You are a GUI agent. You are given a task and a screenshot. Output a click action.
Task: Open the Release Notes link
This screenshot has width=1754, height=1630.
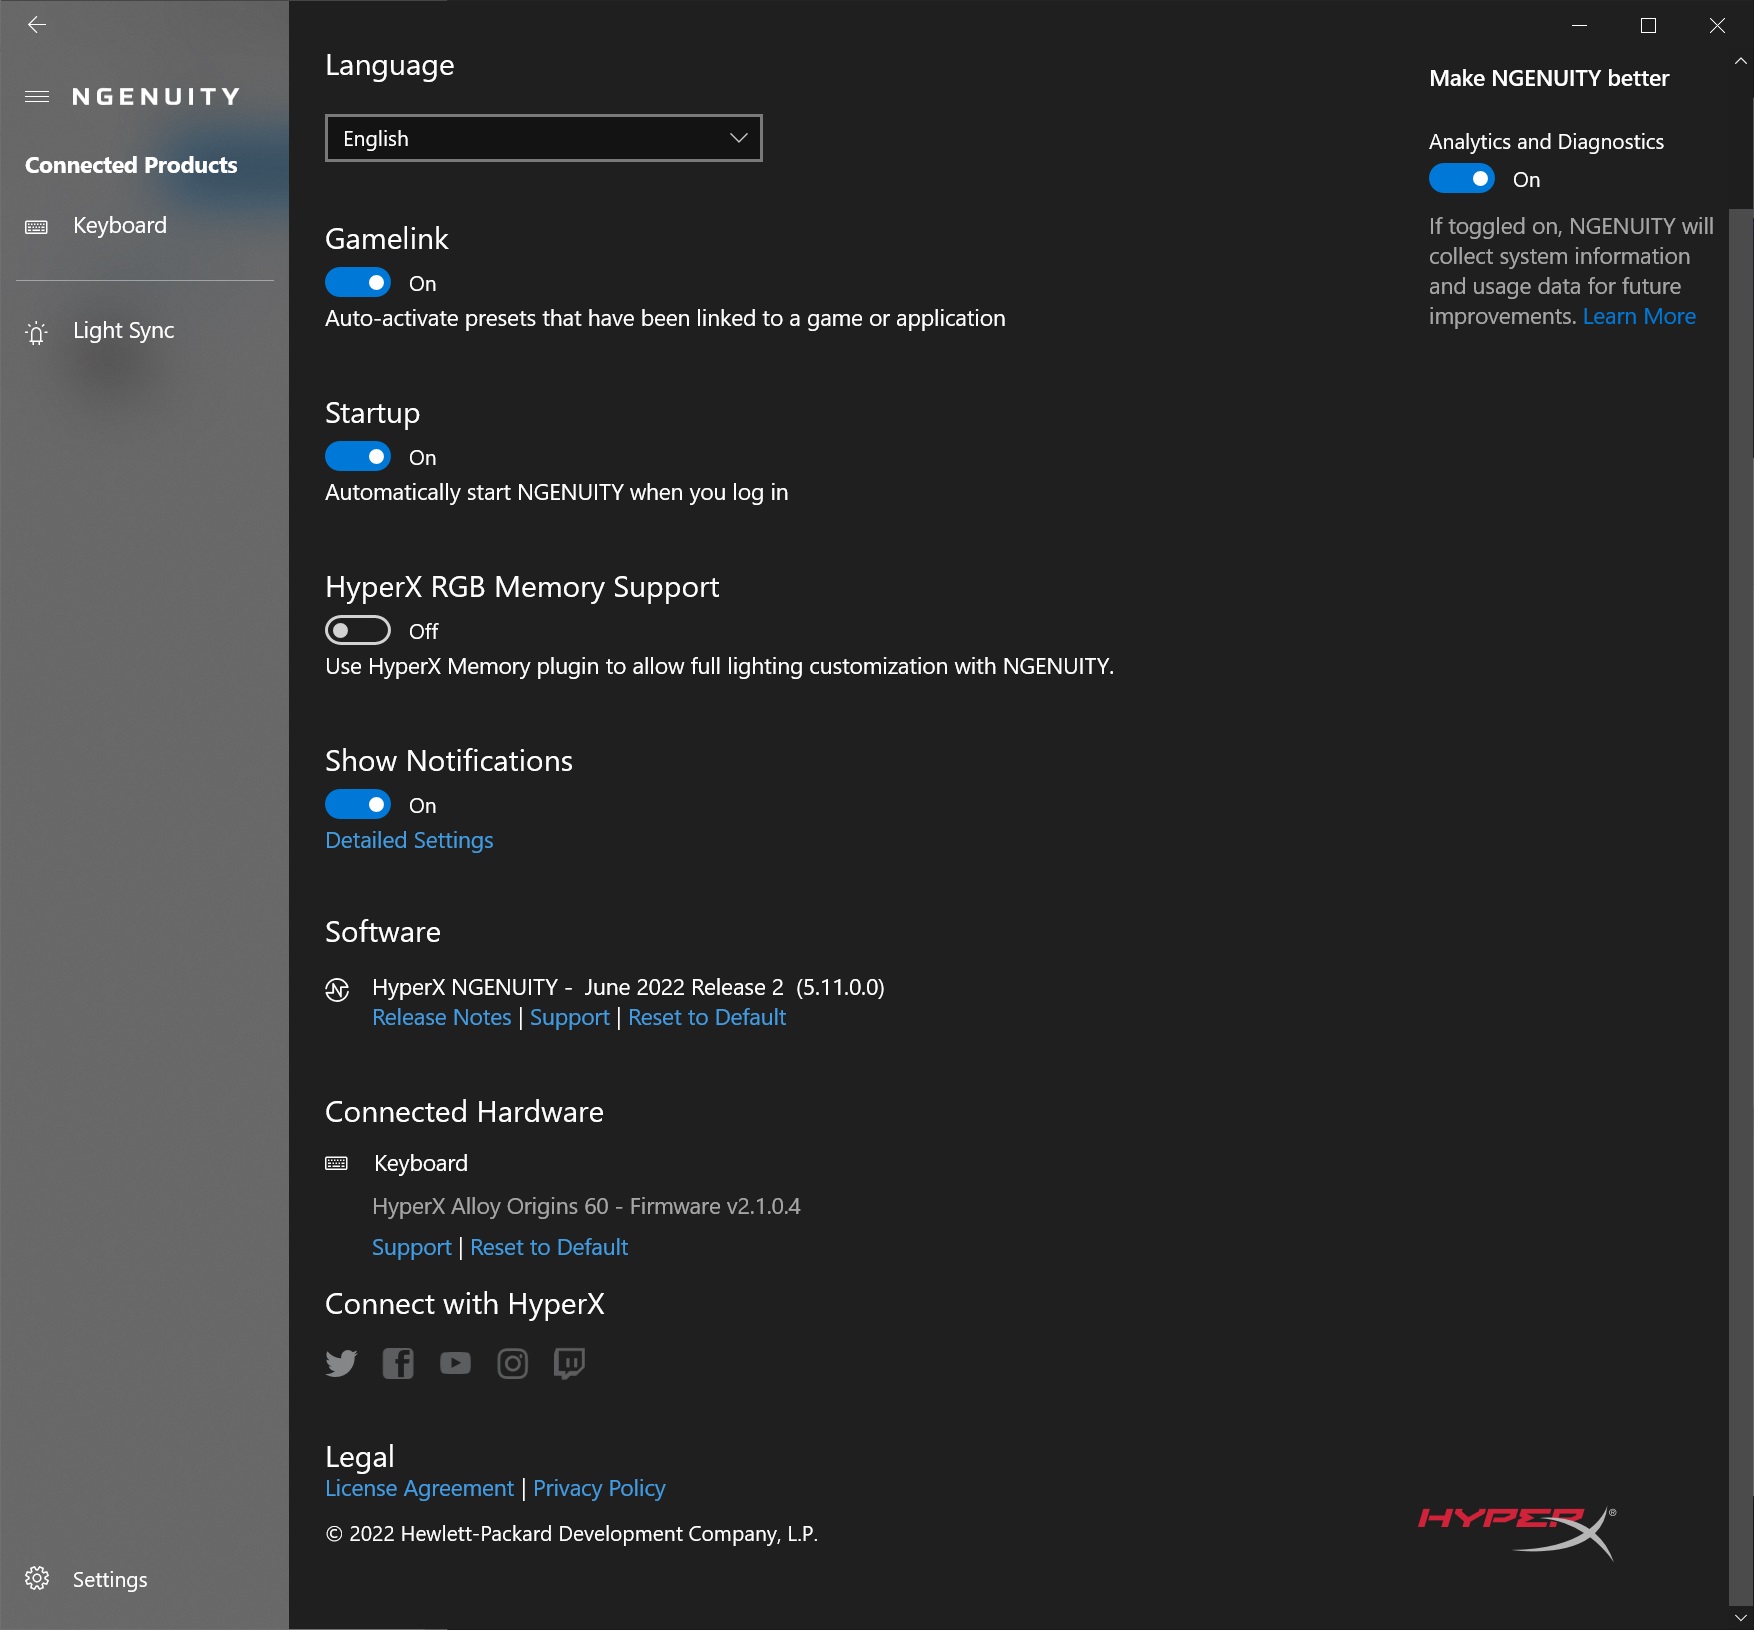(442, 1017)
